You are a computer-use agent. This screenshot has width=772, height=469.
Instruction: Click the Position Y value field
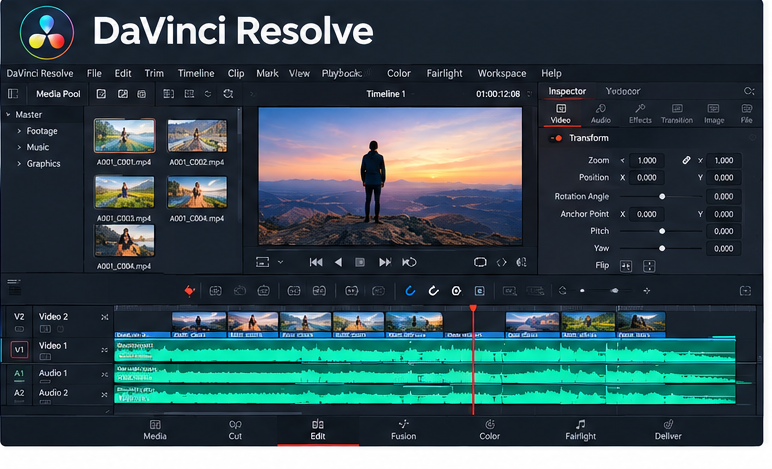[x=723, y=178]
